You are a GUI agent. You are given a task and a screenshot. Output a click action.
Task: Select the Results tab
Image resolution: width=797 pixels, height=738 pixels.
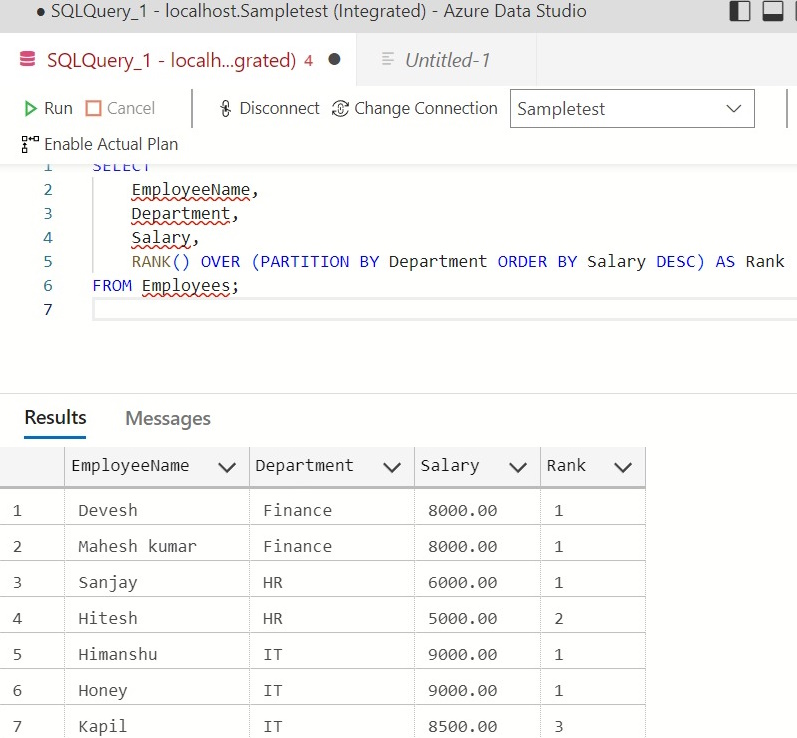pos(55,417)
